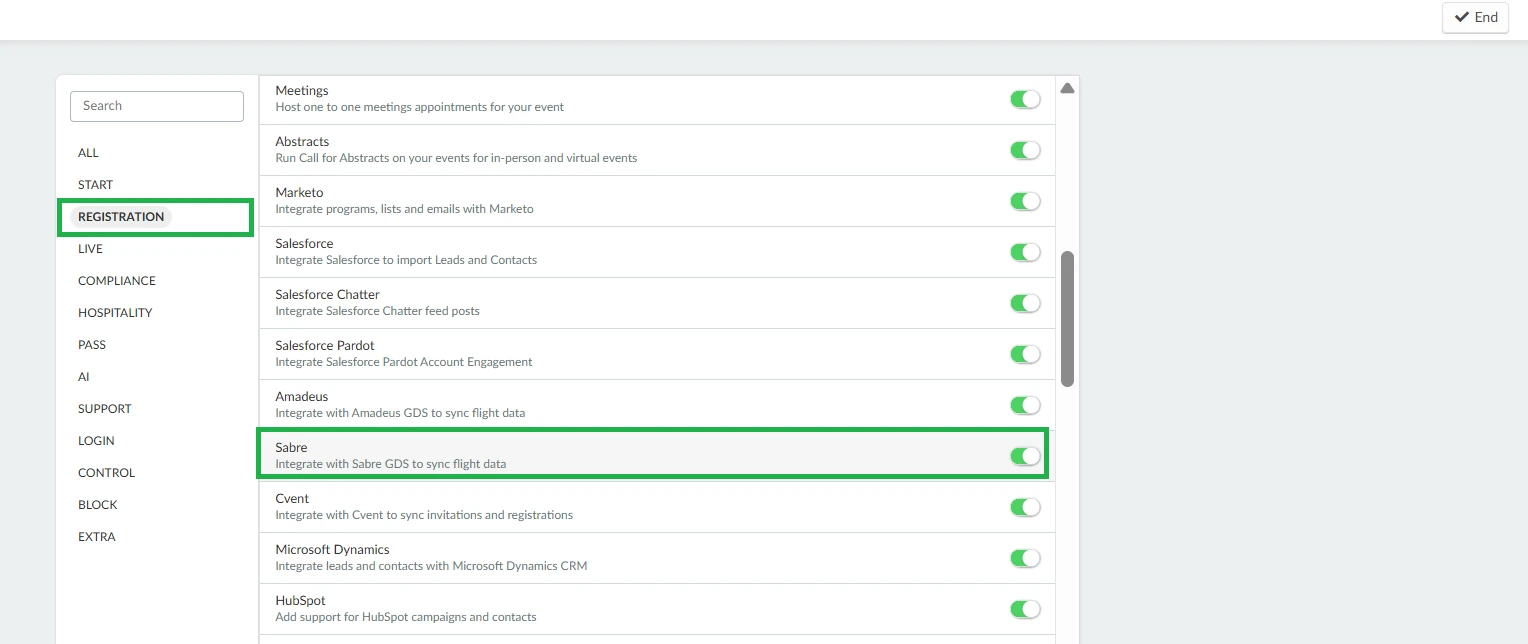Click 'Host one to one meetings appointments' description
This screenshot has width=1528, height=644.
coord(420,107)
